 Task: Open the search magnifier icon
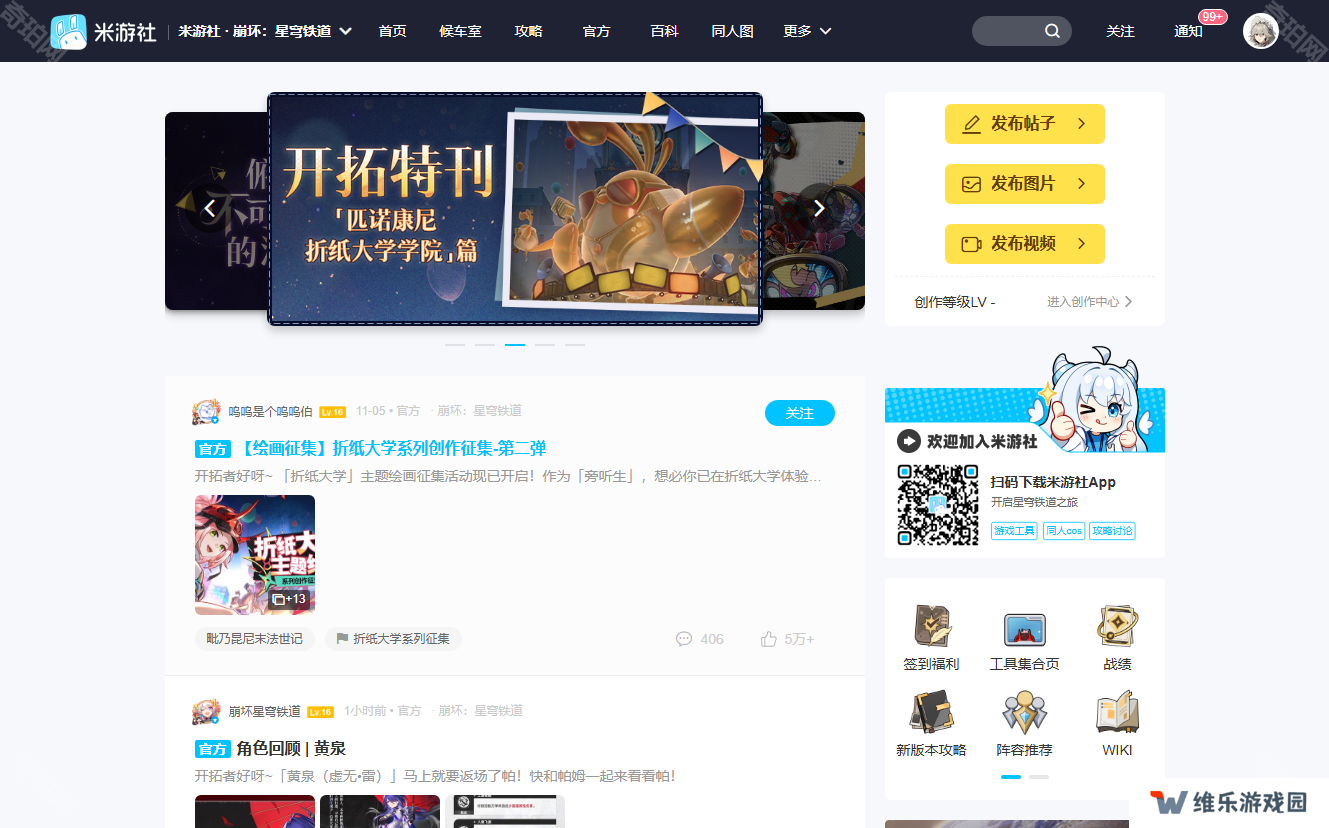1052,31
